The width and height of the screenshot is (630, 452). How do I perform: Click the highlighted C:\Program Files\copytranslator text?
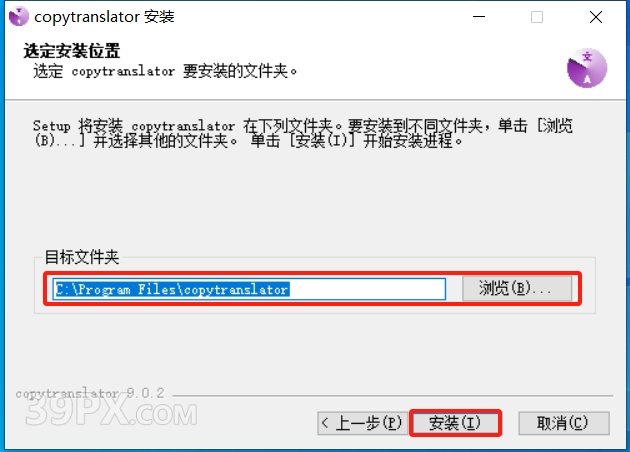[172, 289]
